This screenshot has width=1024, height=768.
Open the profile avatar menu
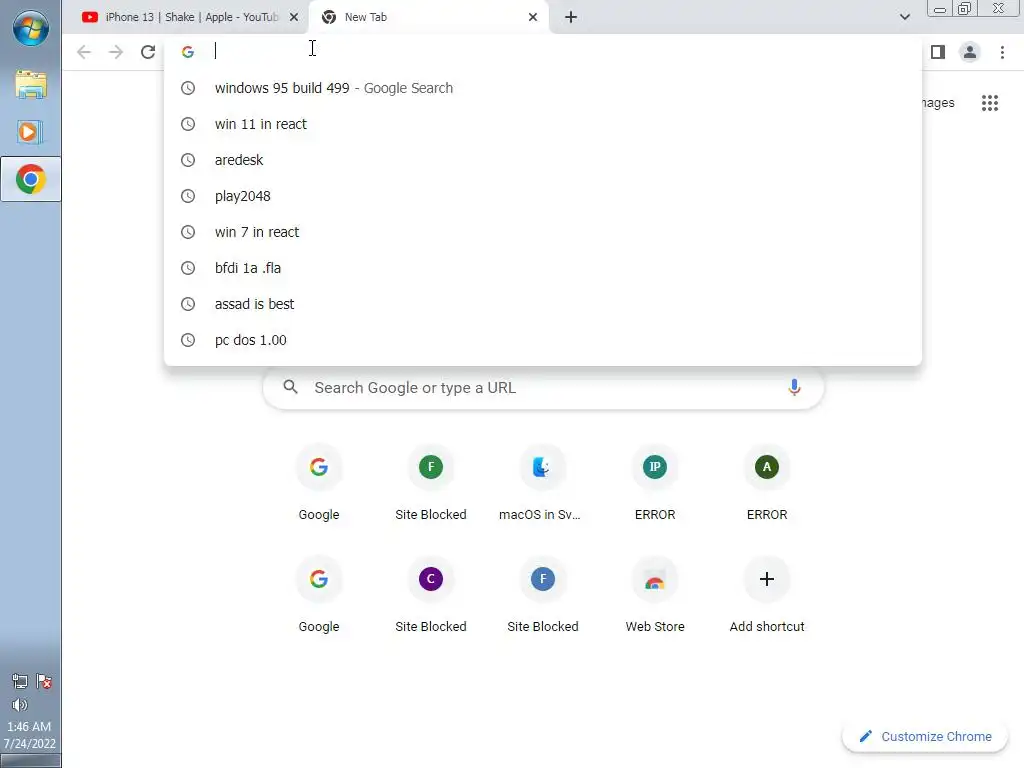point(970,52)
